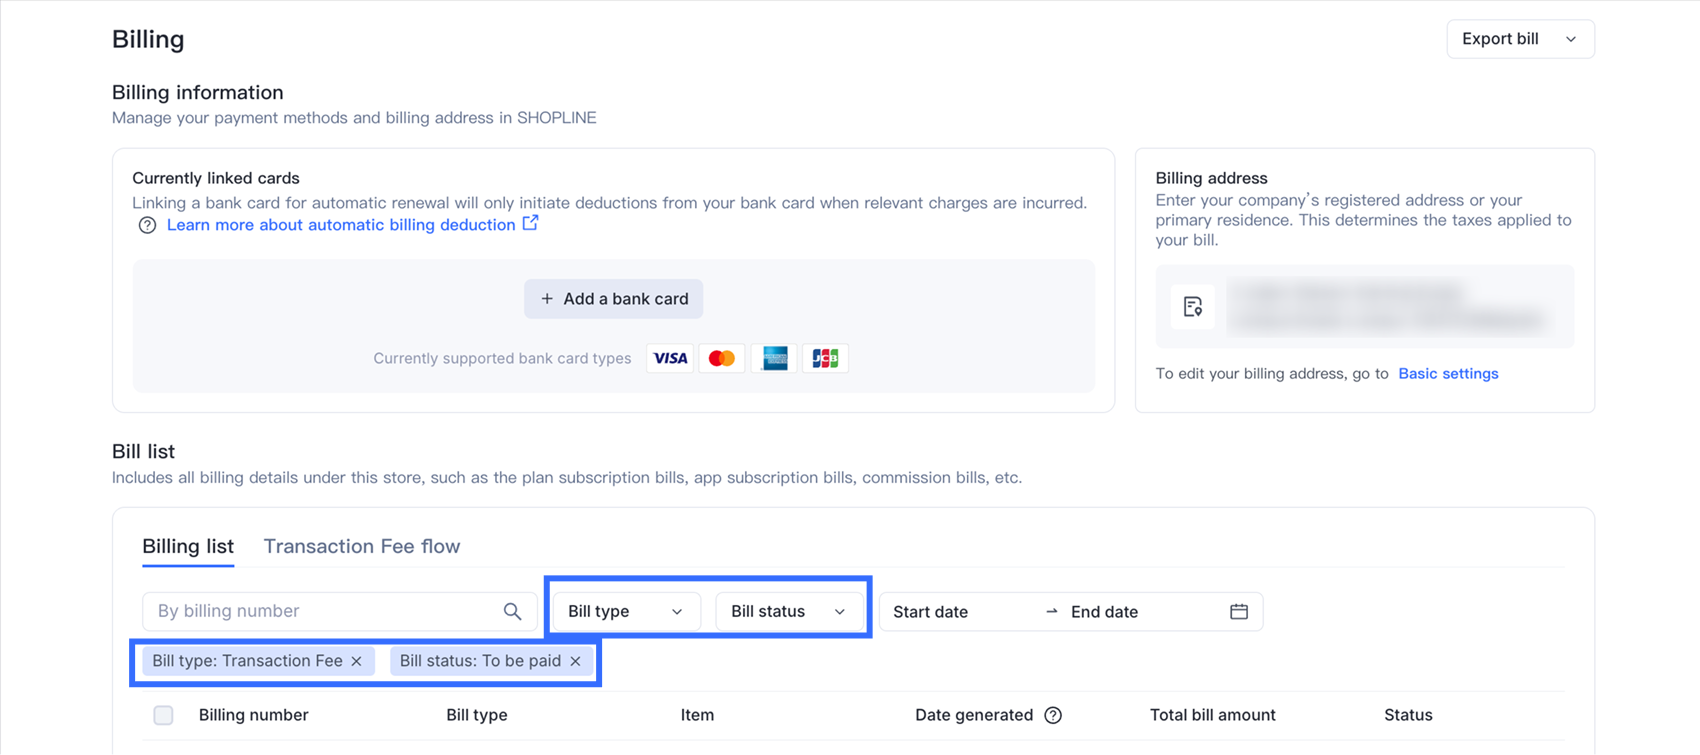Click the Date generated help icon

[x=1053, y=715]
